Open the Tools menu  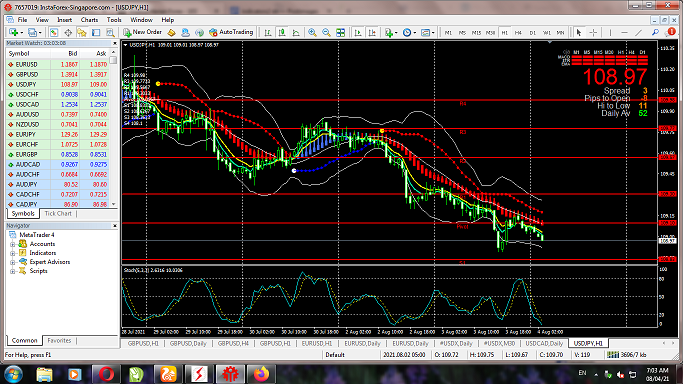click(114, 20)
